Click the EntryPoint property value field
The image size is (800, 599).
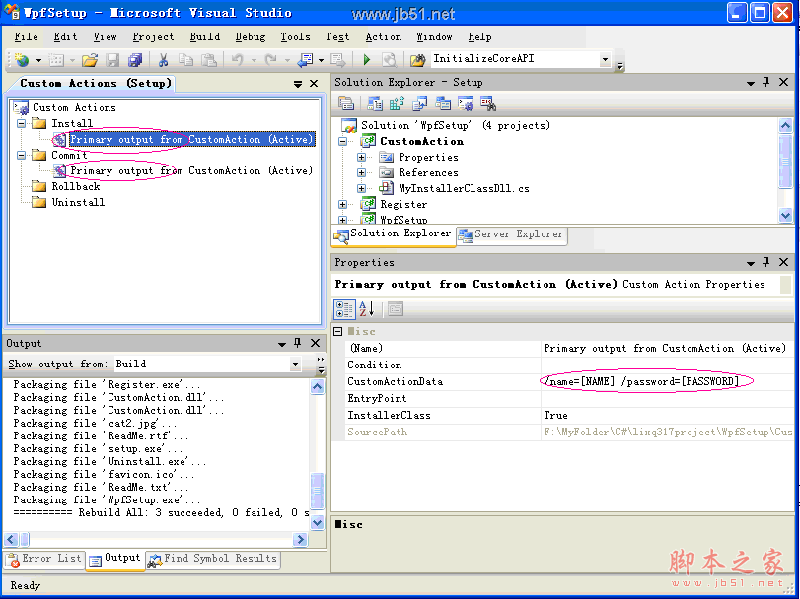(x=667, y=398)
